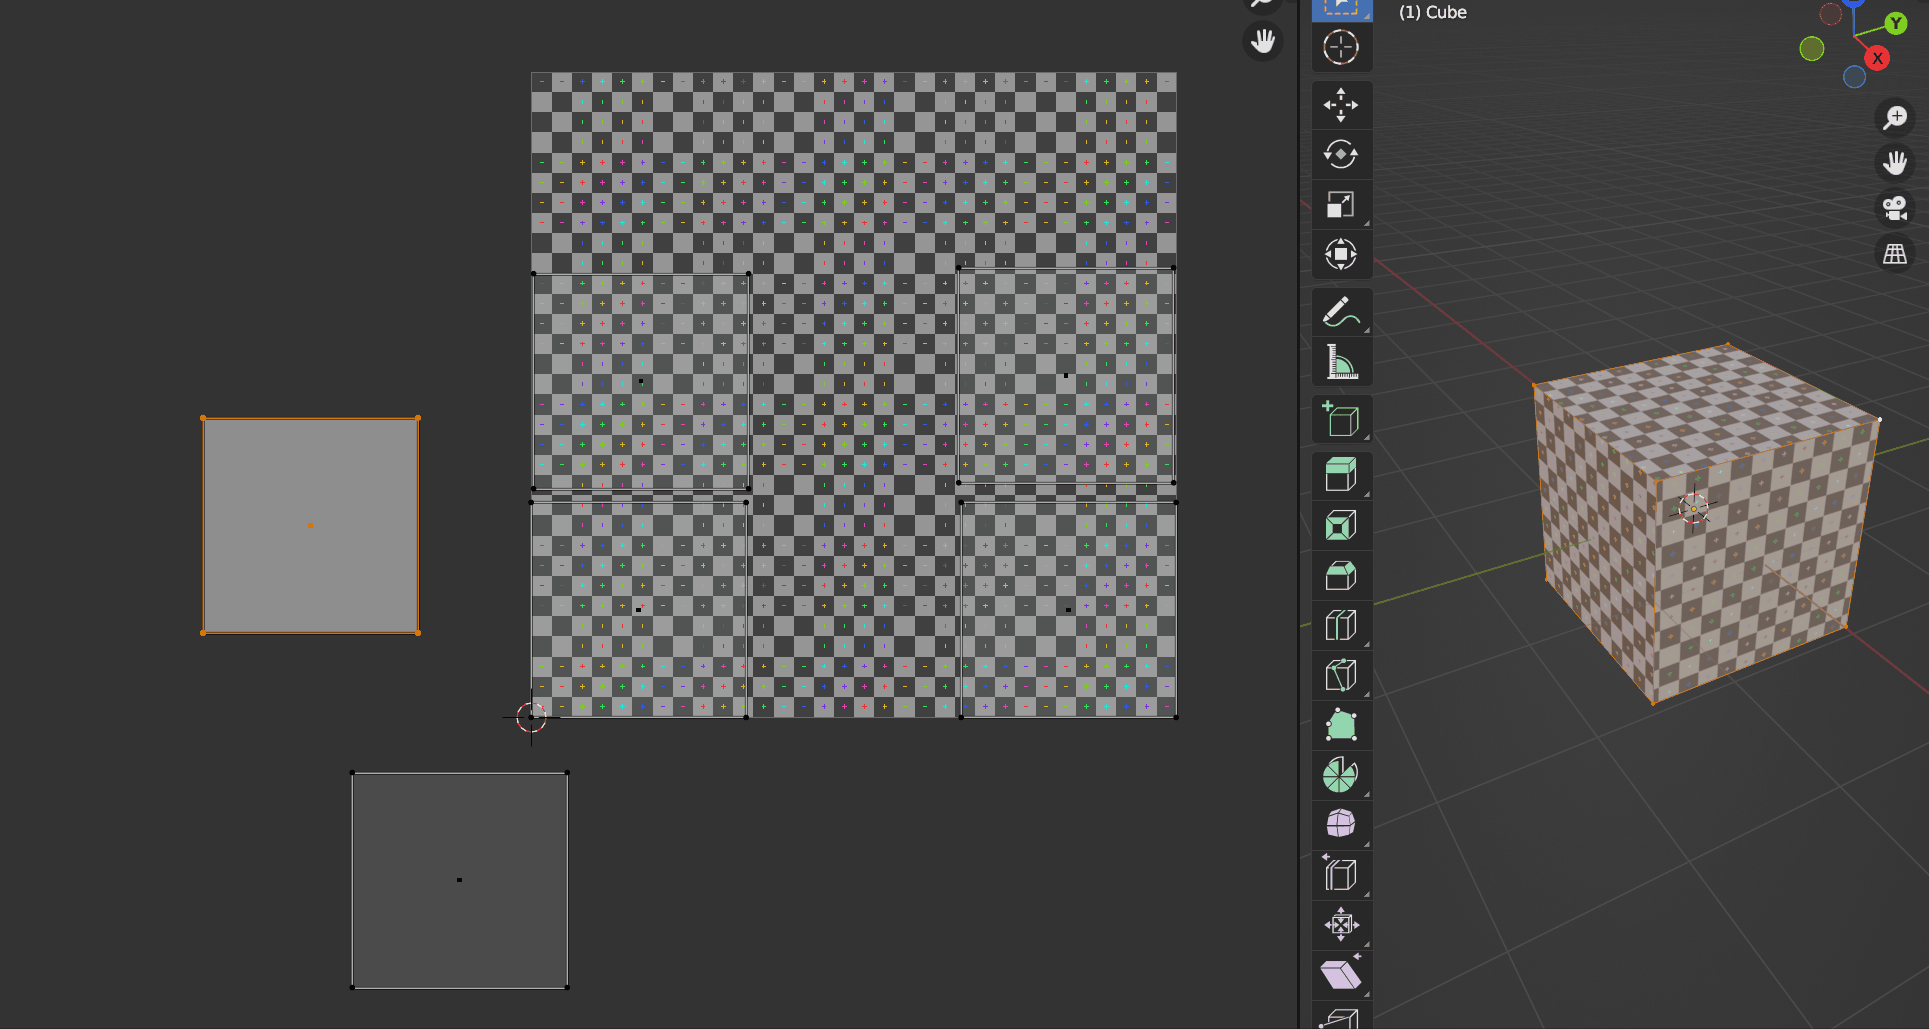Activate the Rotate tool
This screenshot has width=1929, height=1029.
pos(1341,154)
